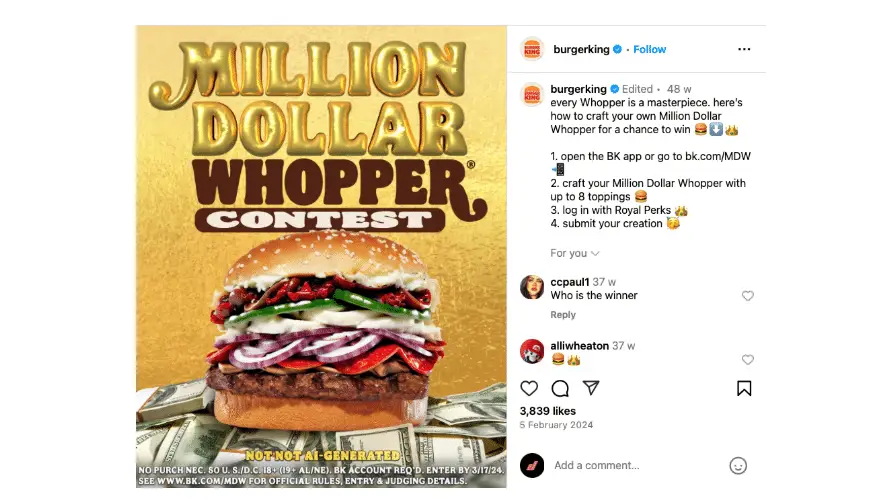This screenshot has height=499, width=892.
Task: Expand the For you comments filter
Action: click(x=575, y=253)
